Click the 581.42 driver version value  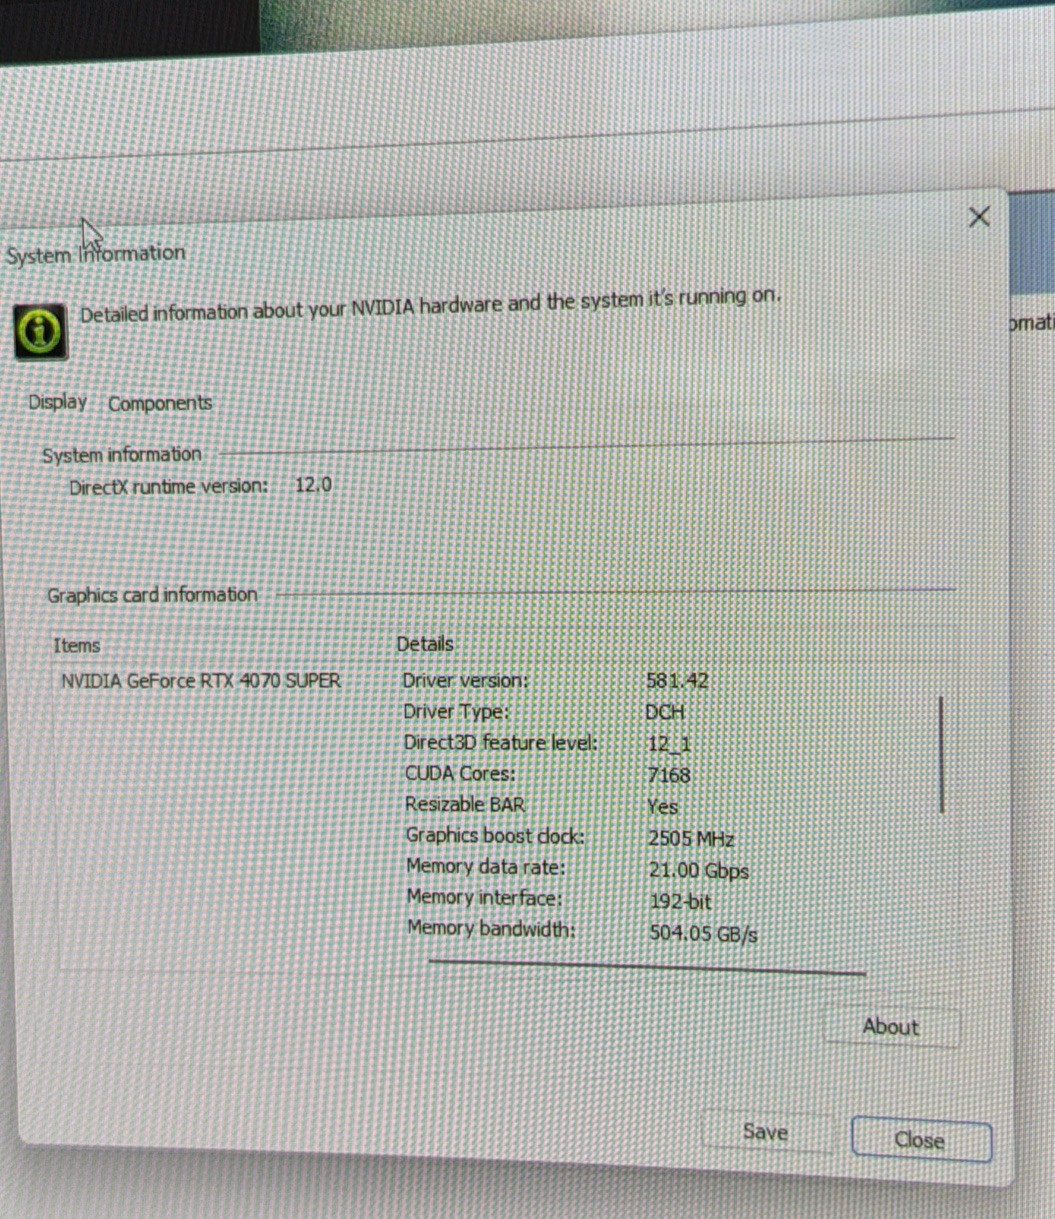pos(677,681)
